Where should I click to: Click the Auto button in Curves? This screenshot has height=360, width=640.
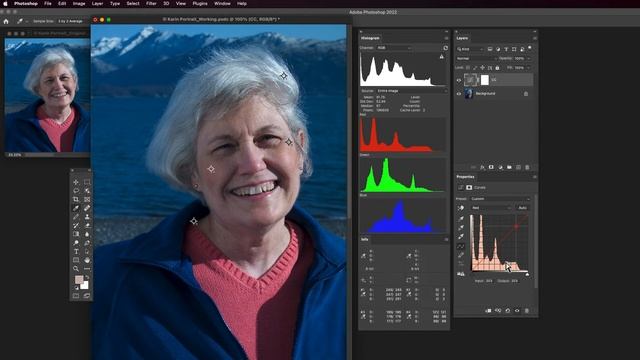522,208
